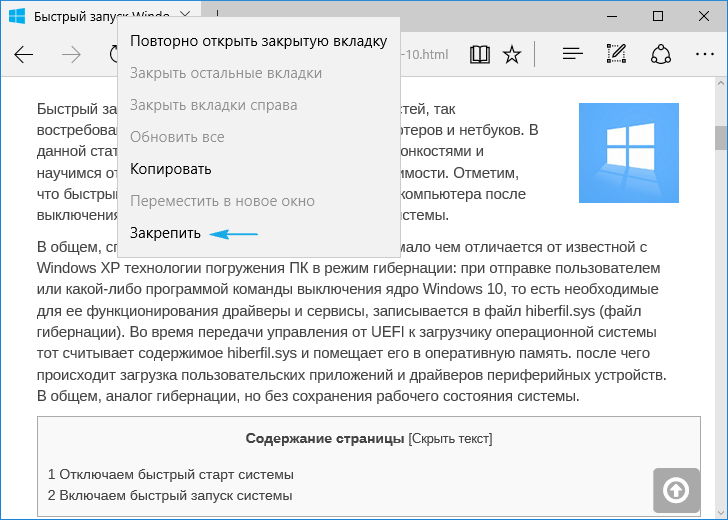Click the Back arrow in Edge toolbar
The width and height of the screenshot is (728, 520).
(24, 54)
